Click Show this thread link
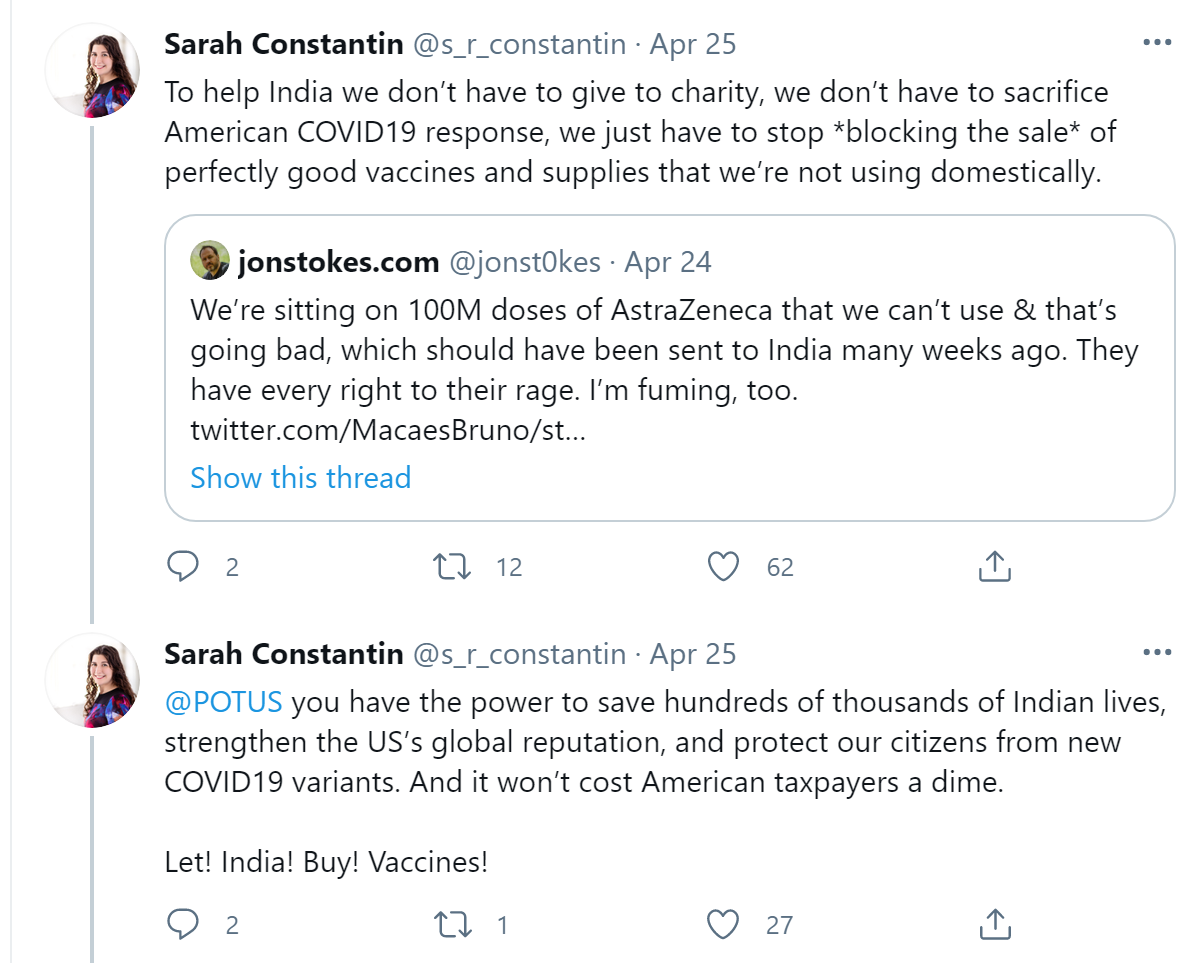 pos(300,477)
